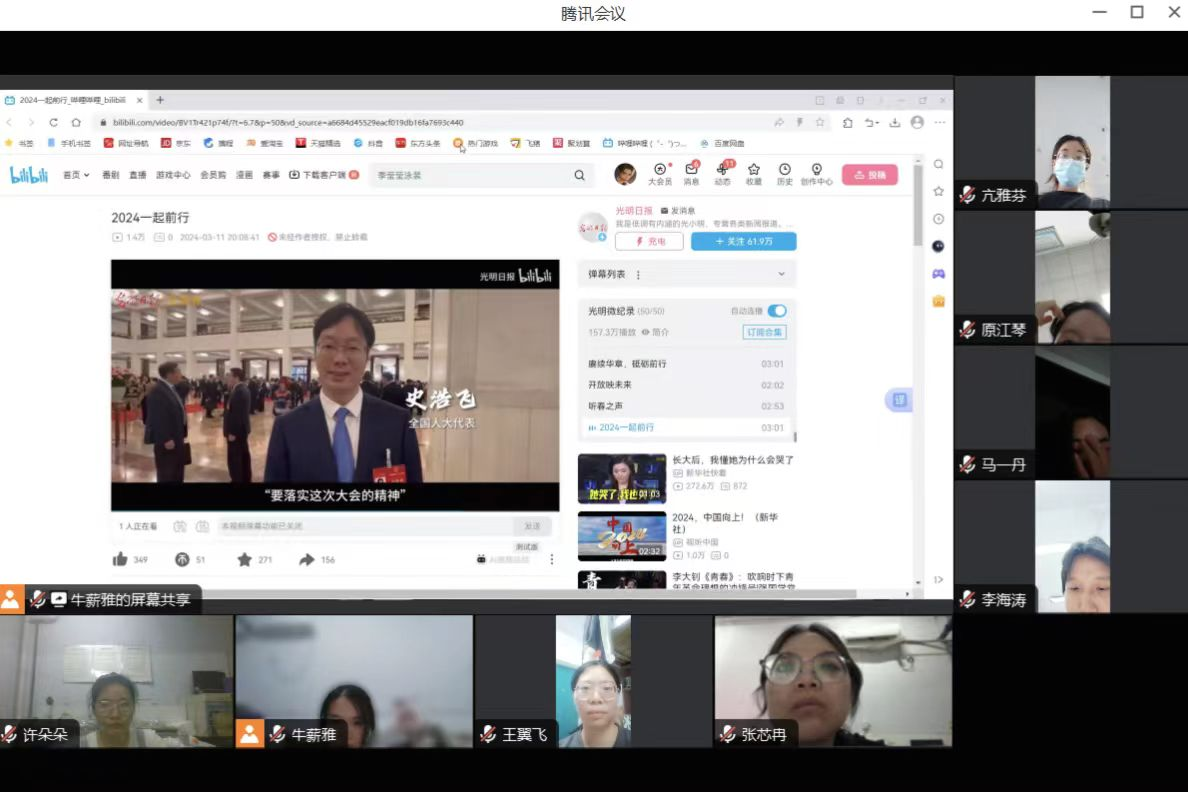Expand the 弹幕列表 danmaku list chevron
This screenshot has width=1188, height=792.
[x=782, y=274]
